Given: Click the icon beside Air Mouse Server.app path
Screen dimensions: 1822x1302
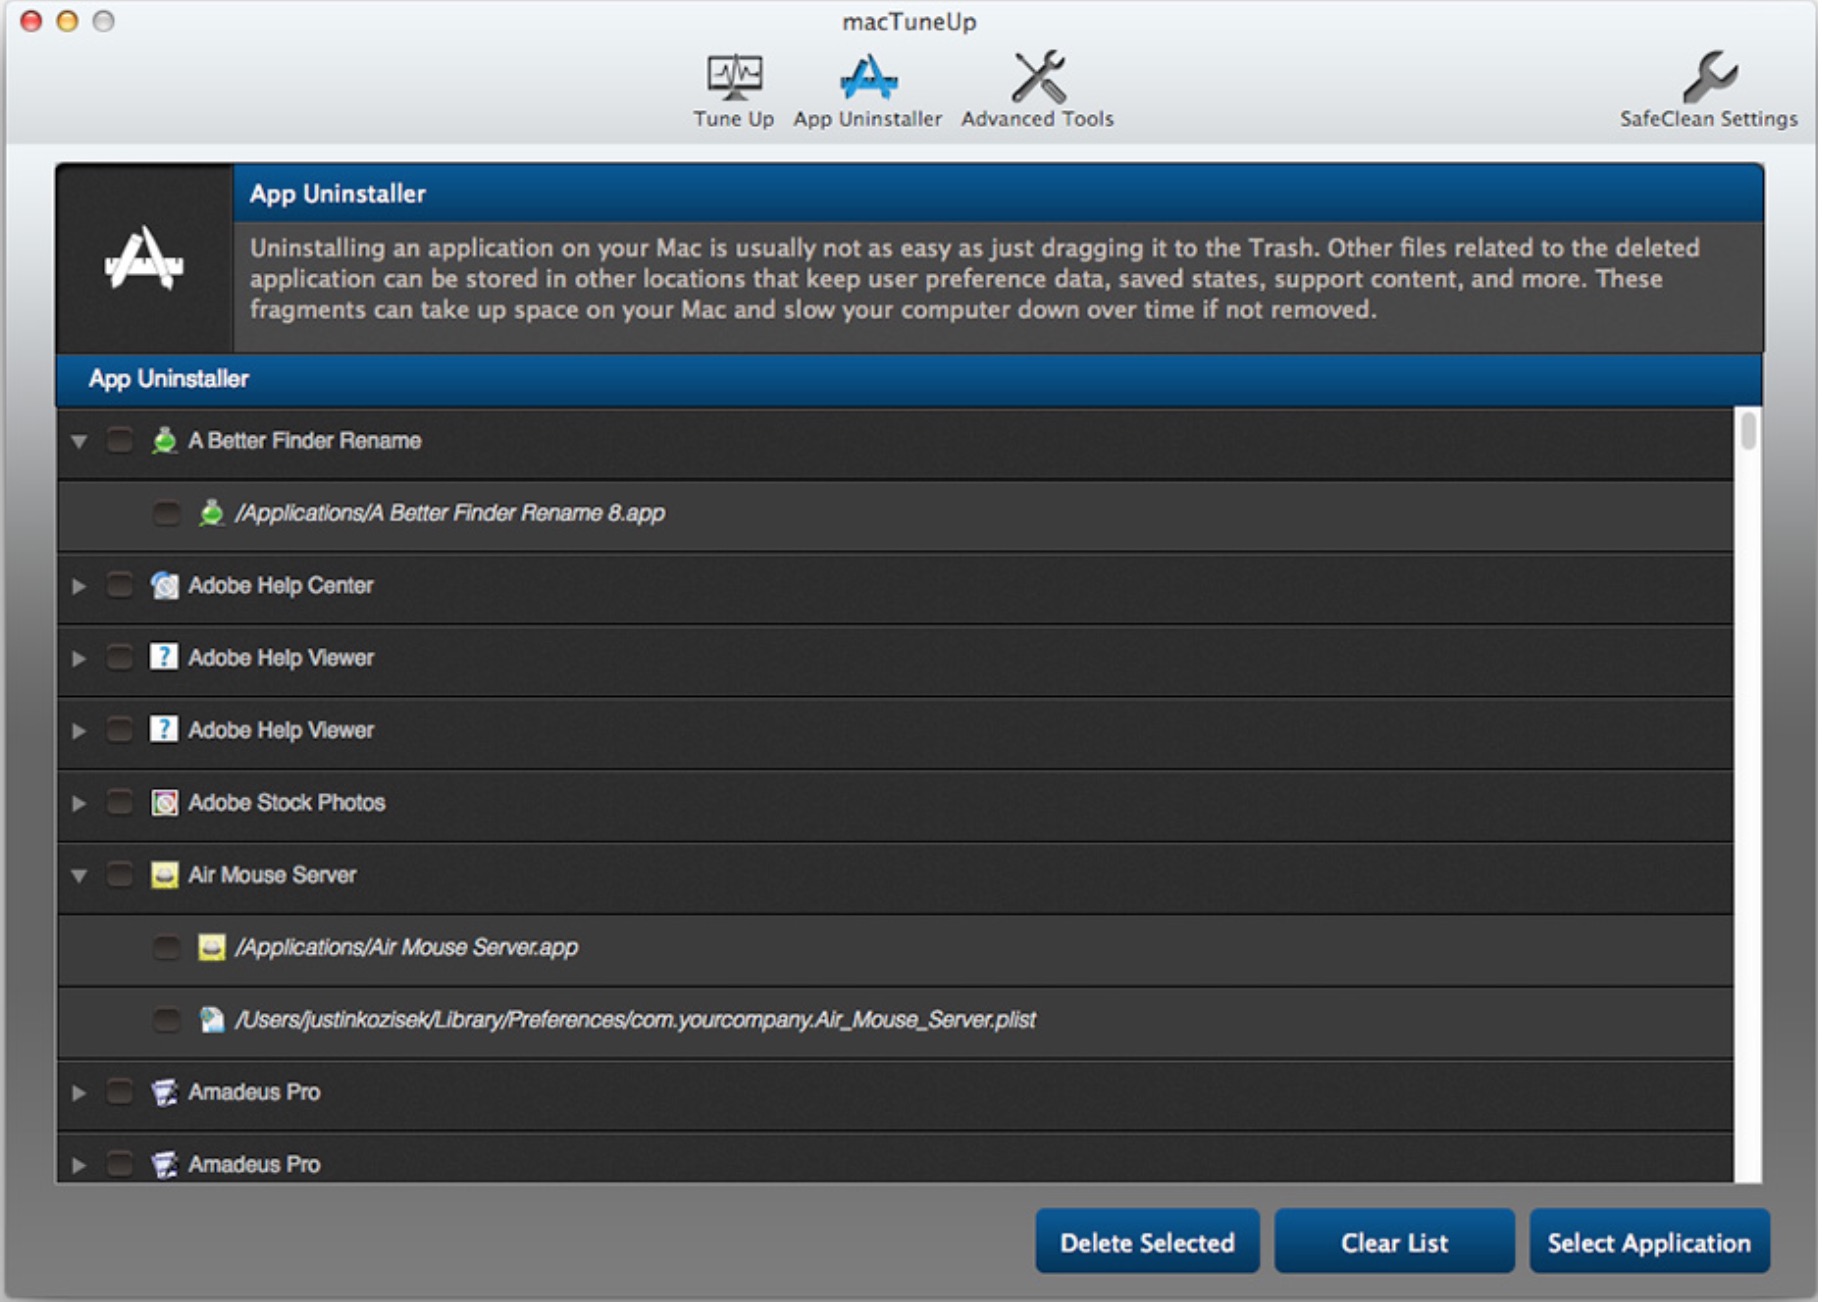Looking at the screenshot, I should [211, 947].
